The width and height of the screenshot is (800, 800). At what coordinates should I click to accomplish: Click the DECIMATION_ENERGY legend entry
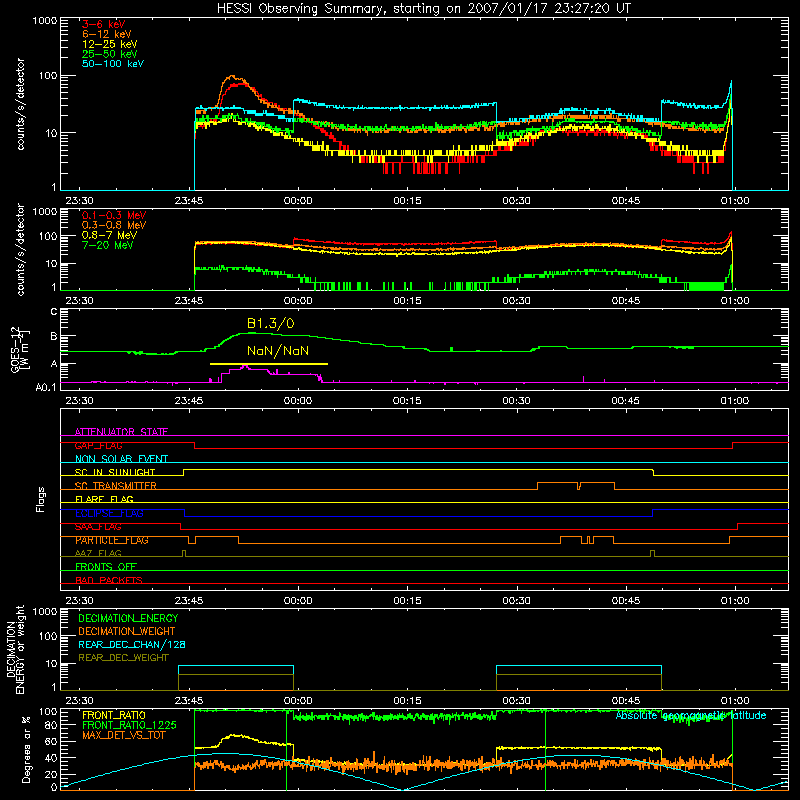(x=128, y=618)
